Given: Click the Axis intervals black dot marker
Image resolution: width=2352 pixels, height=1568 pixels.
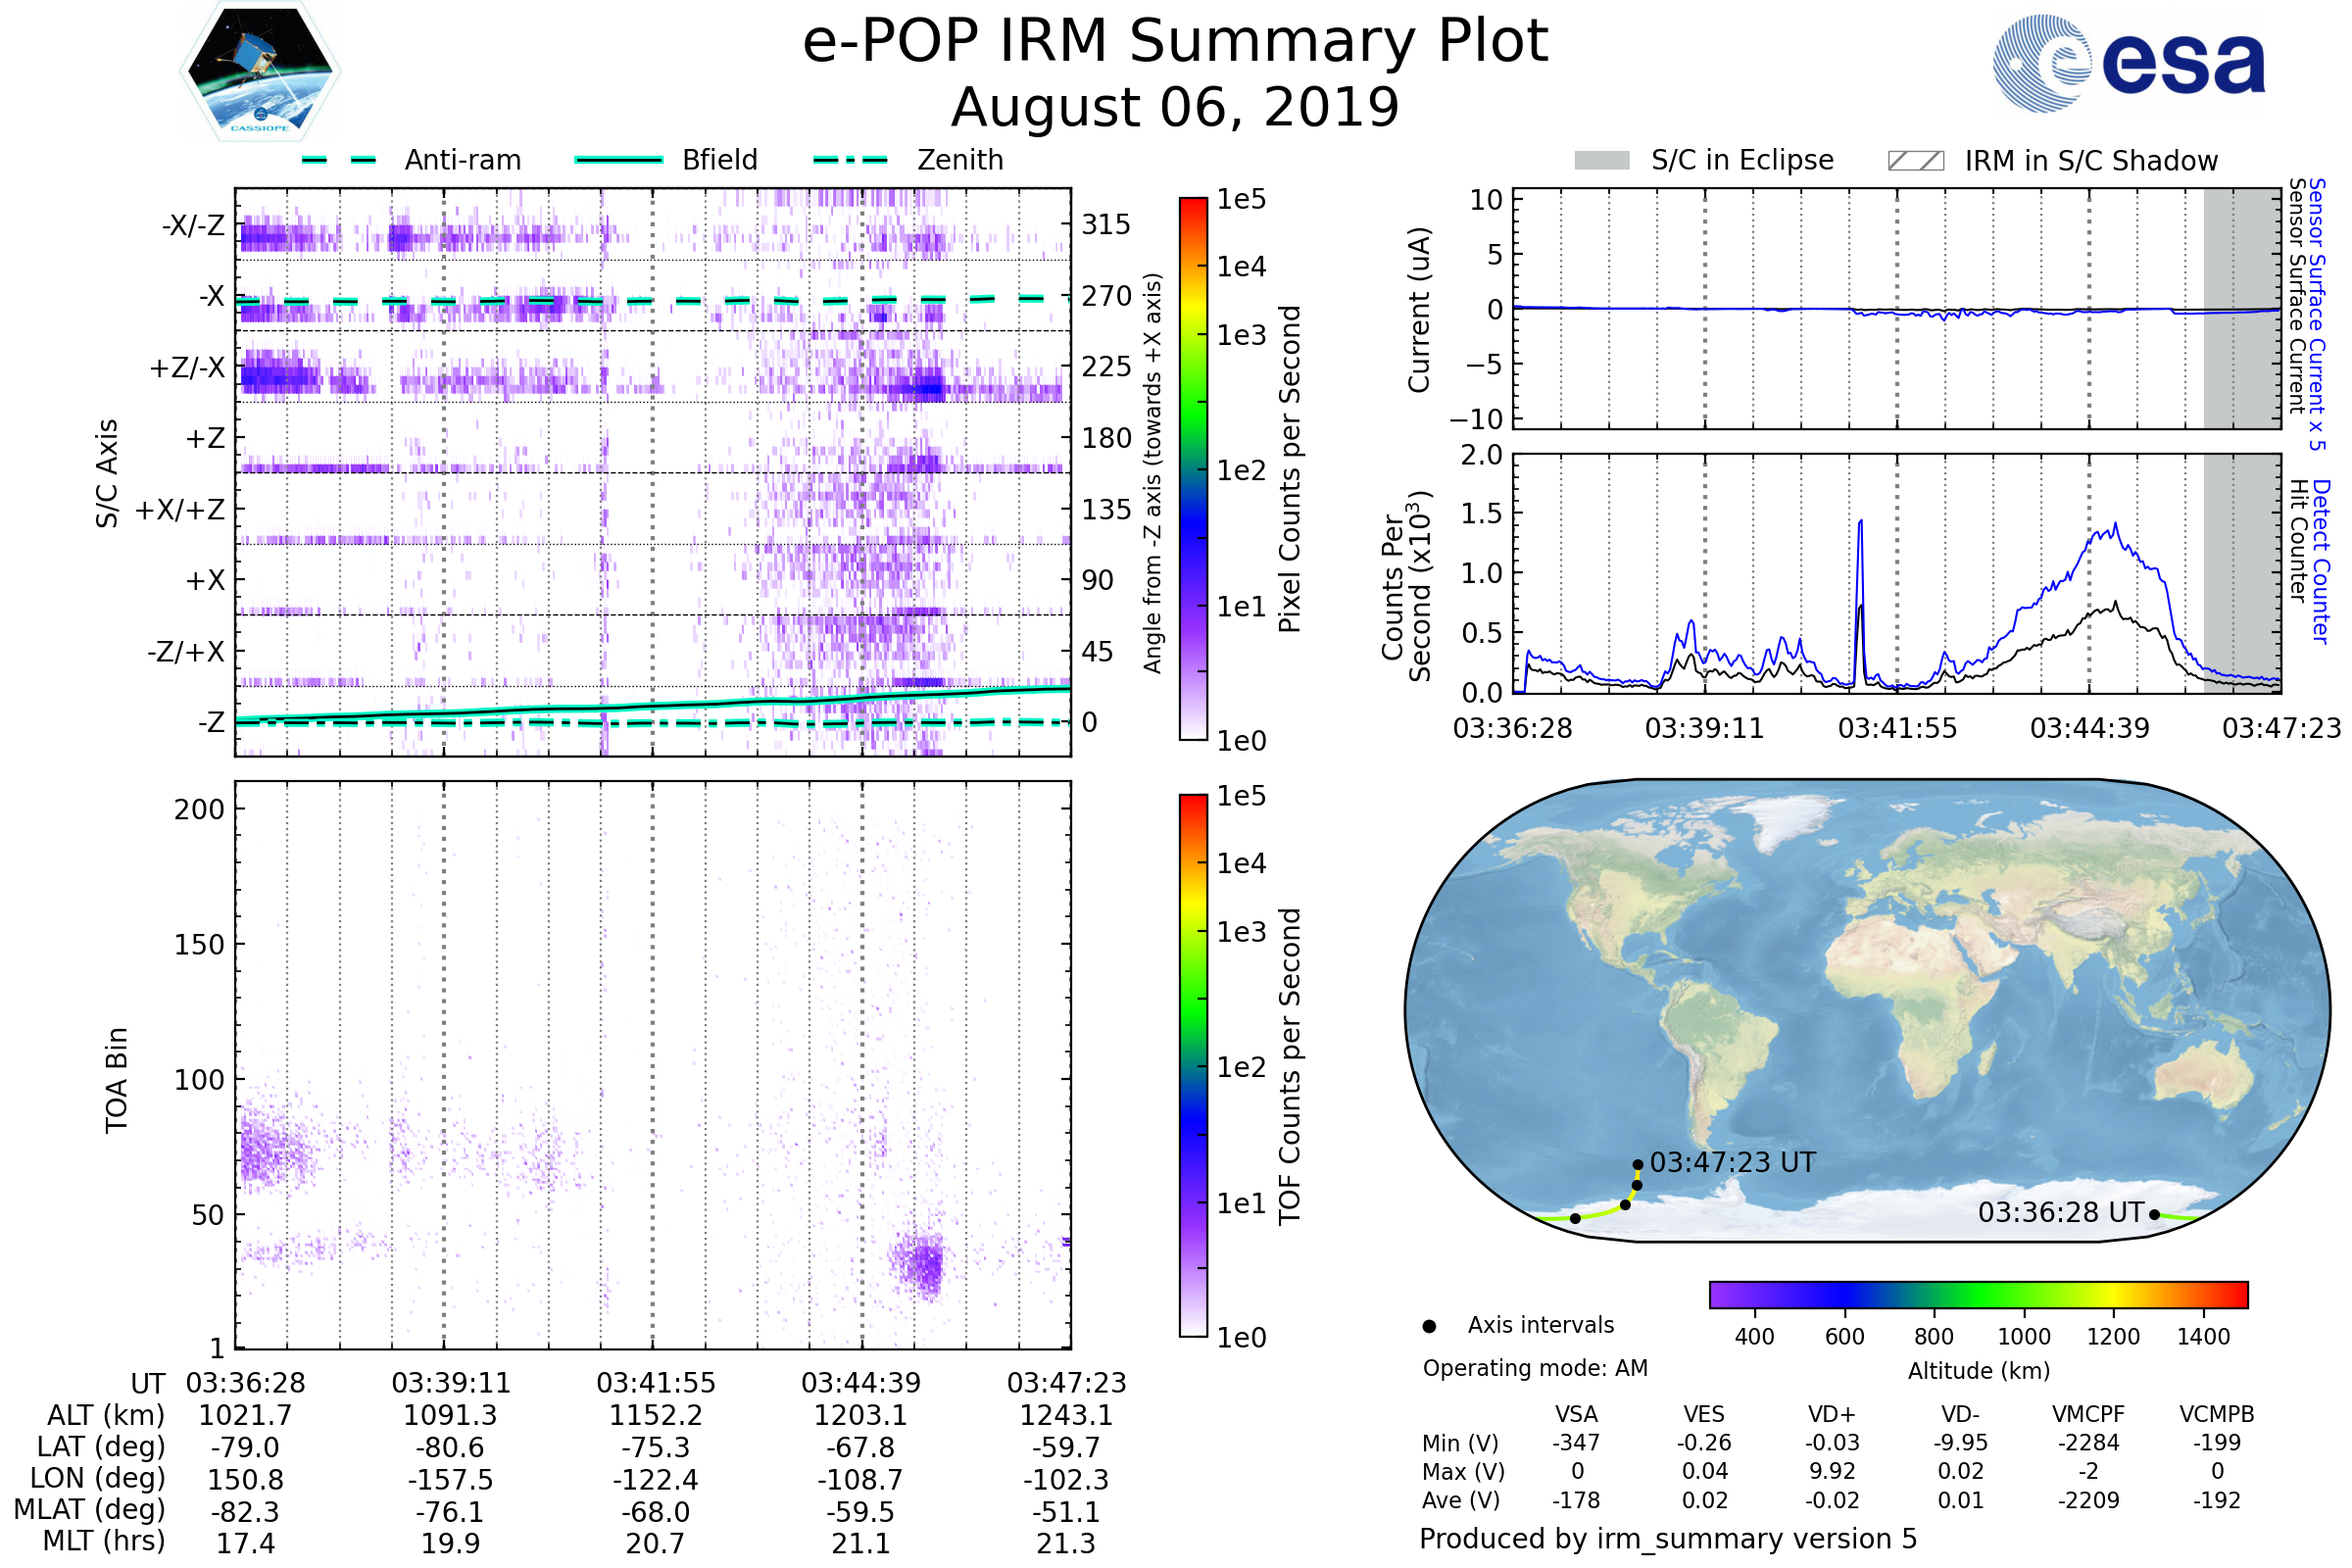Looking at the screenshot, I should [1429, 1326].
